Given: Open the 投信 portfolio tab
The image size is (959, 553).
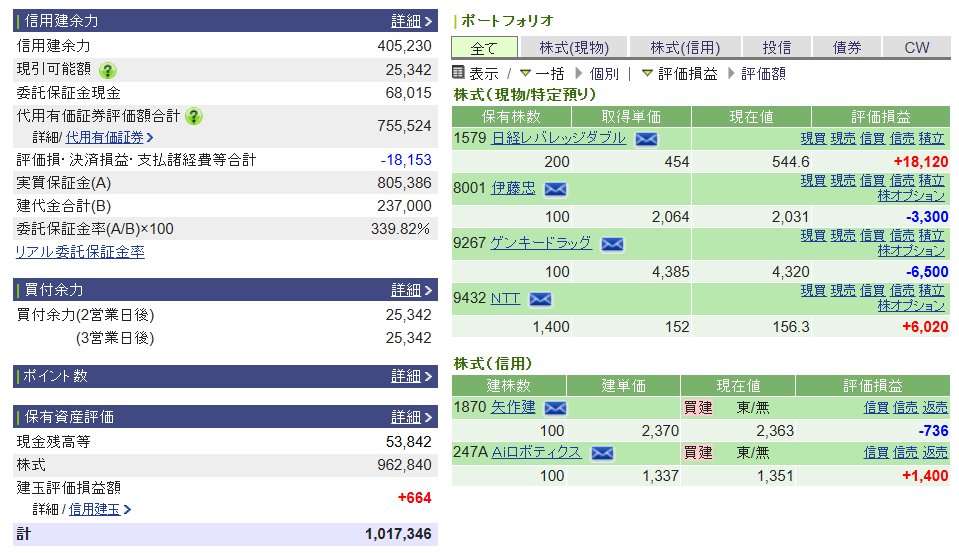Looking at the screenshot, I should (776, 47).
